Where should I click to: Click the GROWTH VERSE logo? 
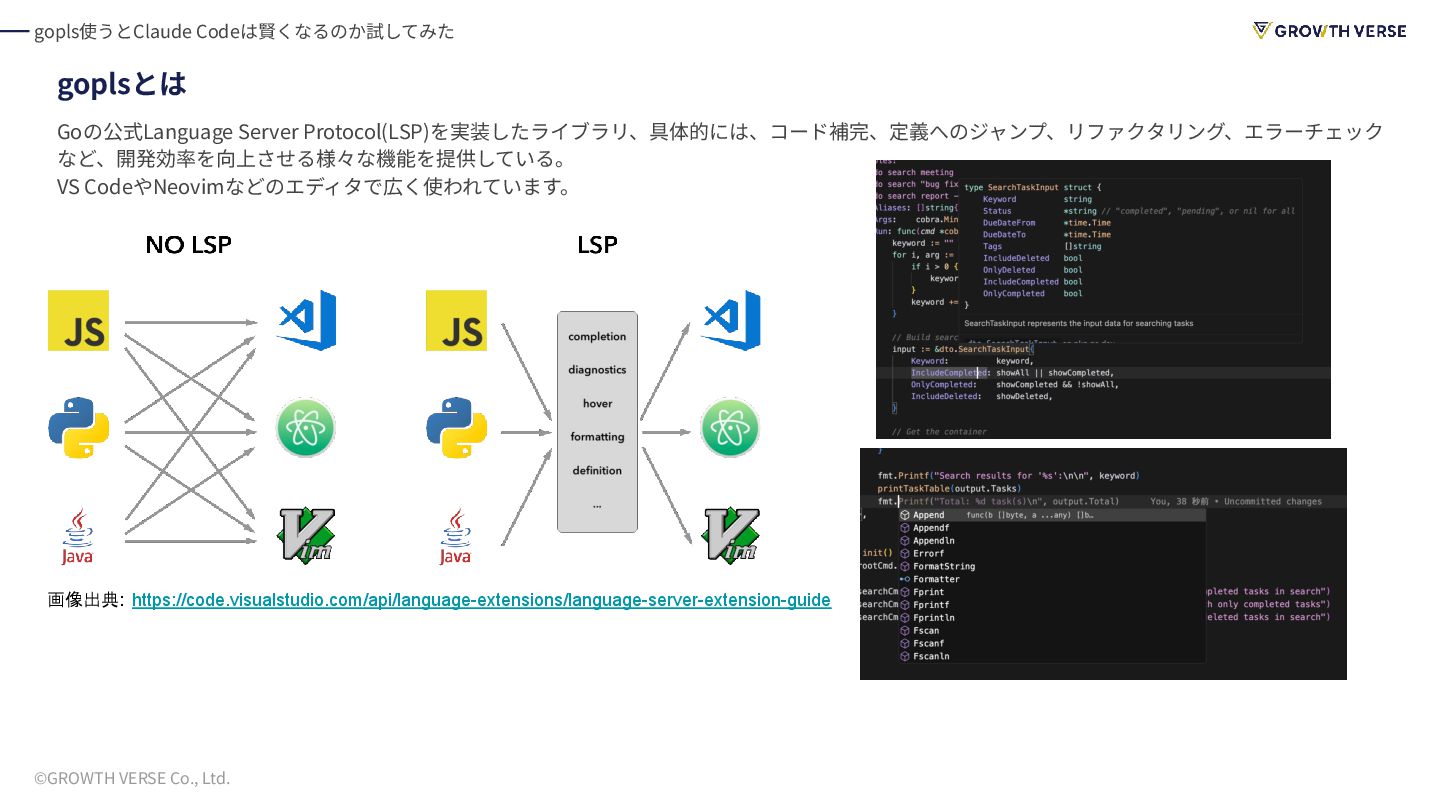point(1329,31)
